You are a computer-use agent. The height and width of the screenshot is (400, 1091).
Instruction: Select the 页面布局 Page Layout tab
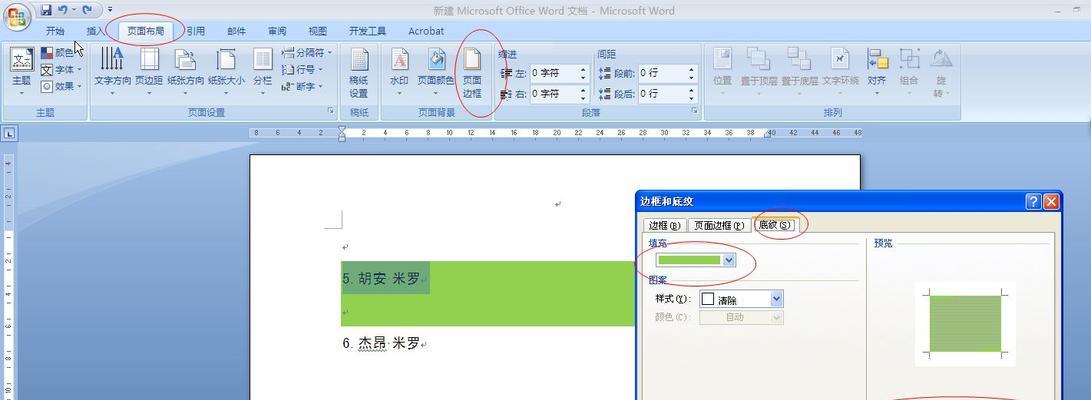(x=145, y=31)
